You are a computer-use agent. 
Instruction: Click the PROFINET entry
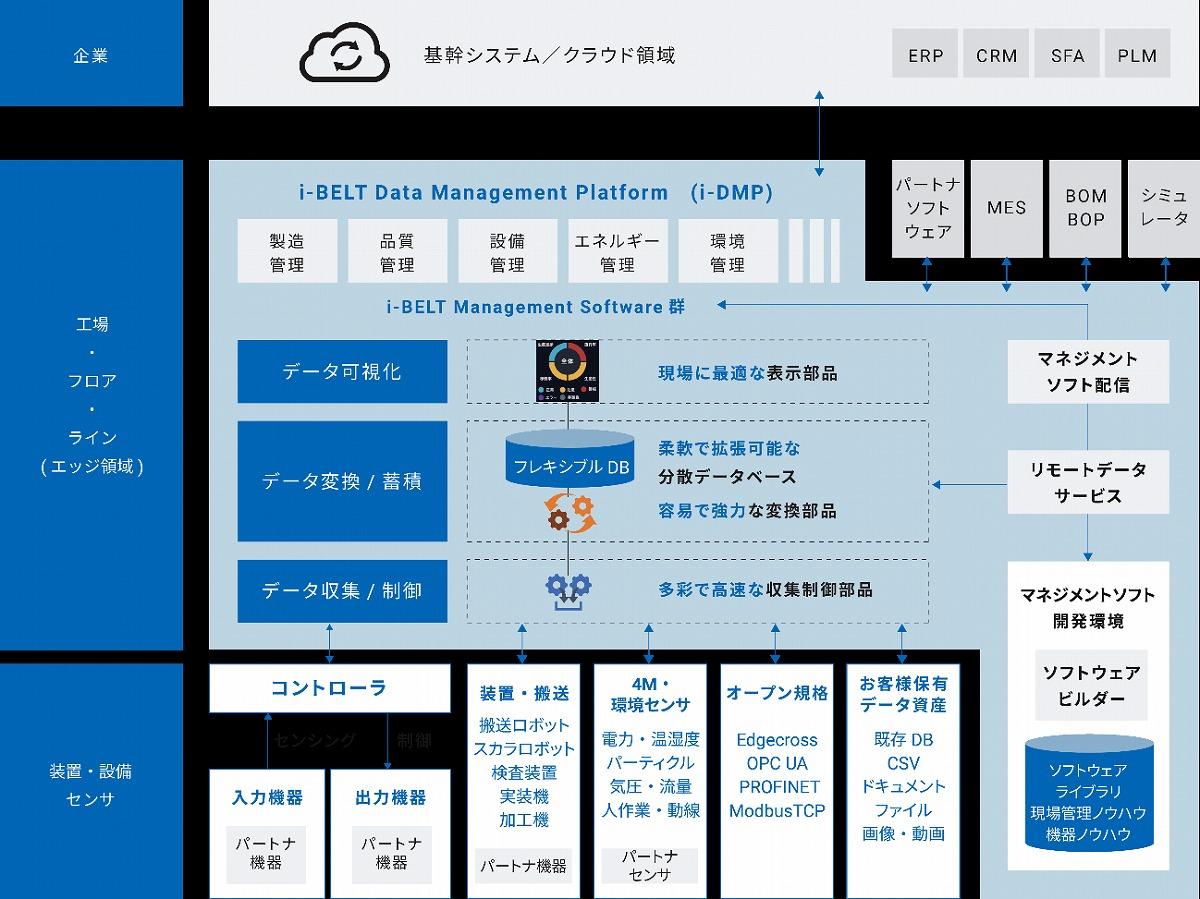point(777,787)
